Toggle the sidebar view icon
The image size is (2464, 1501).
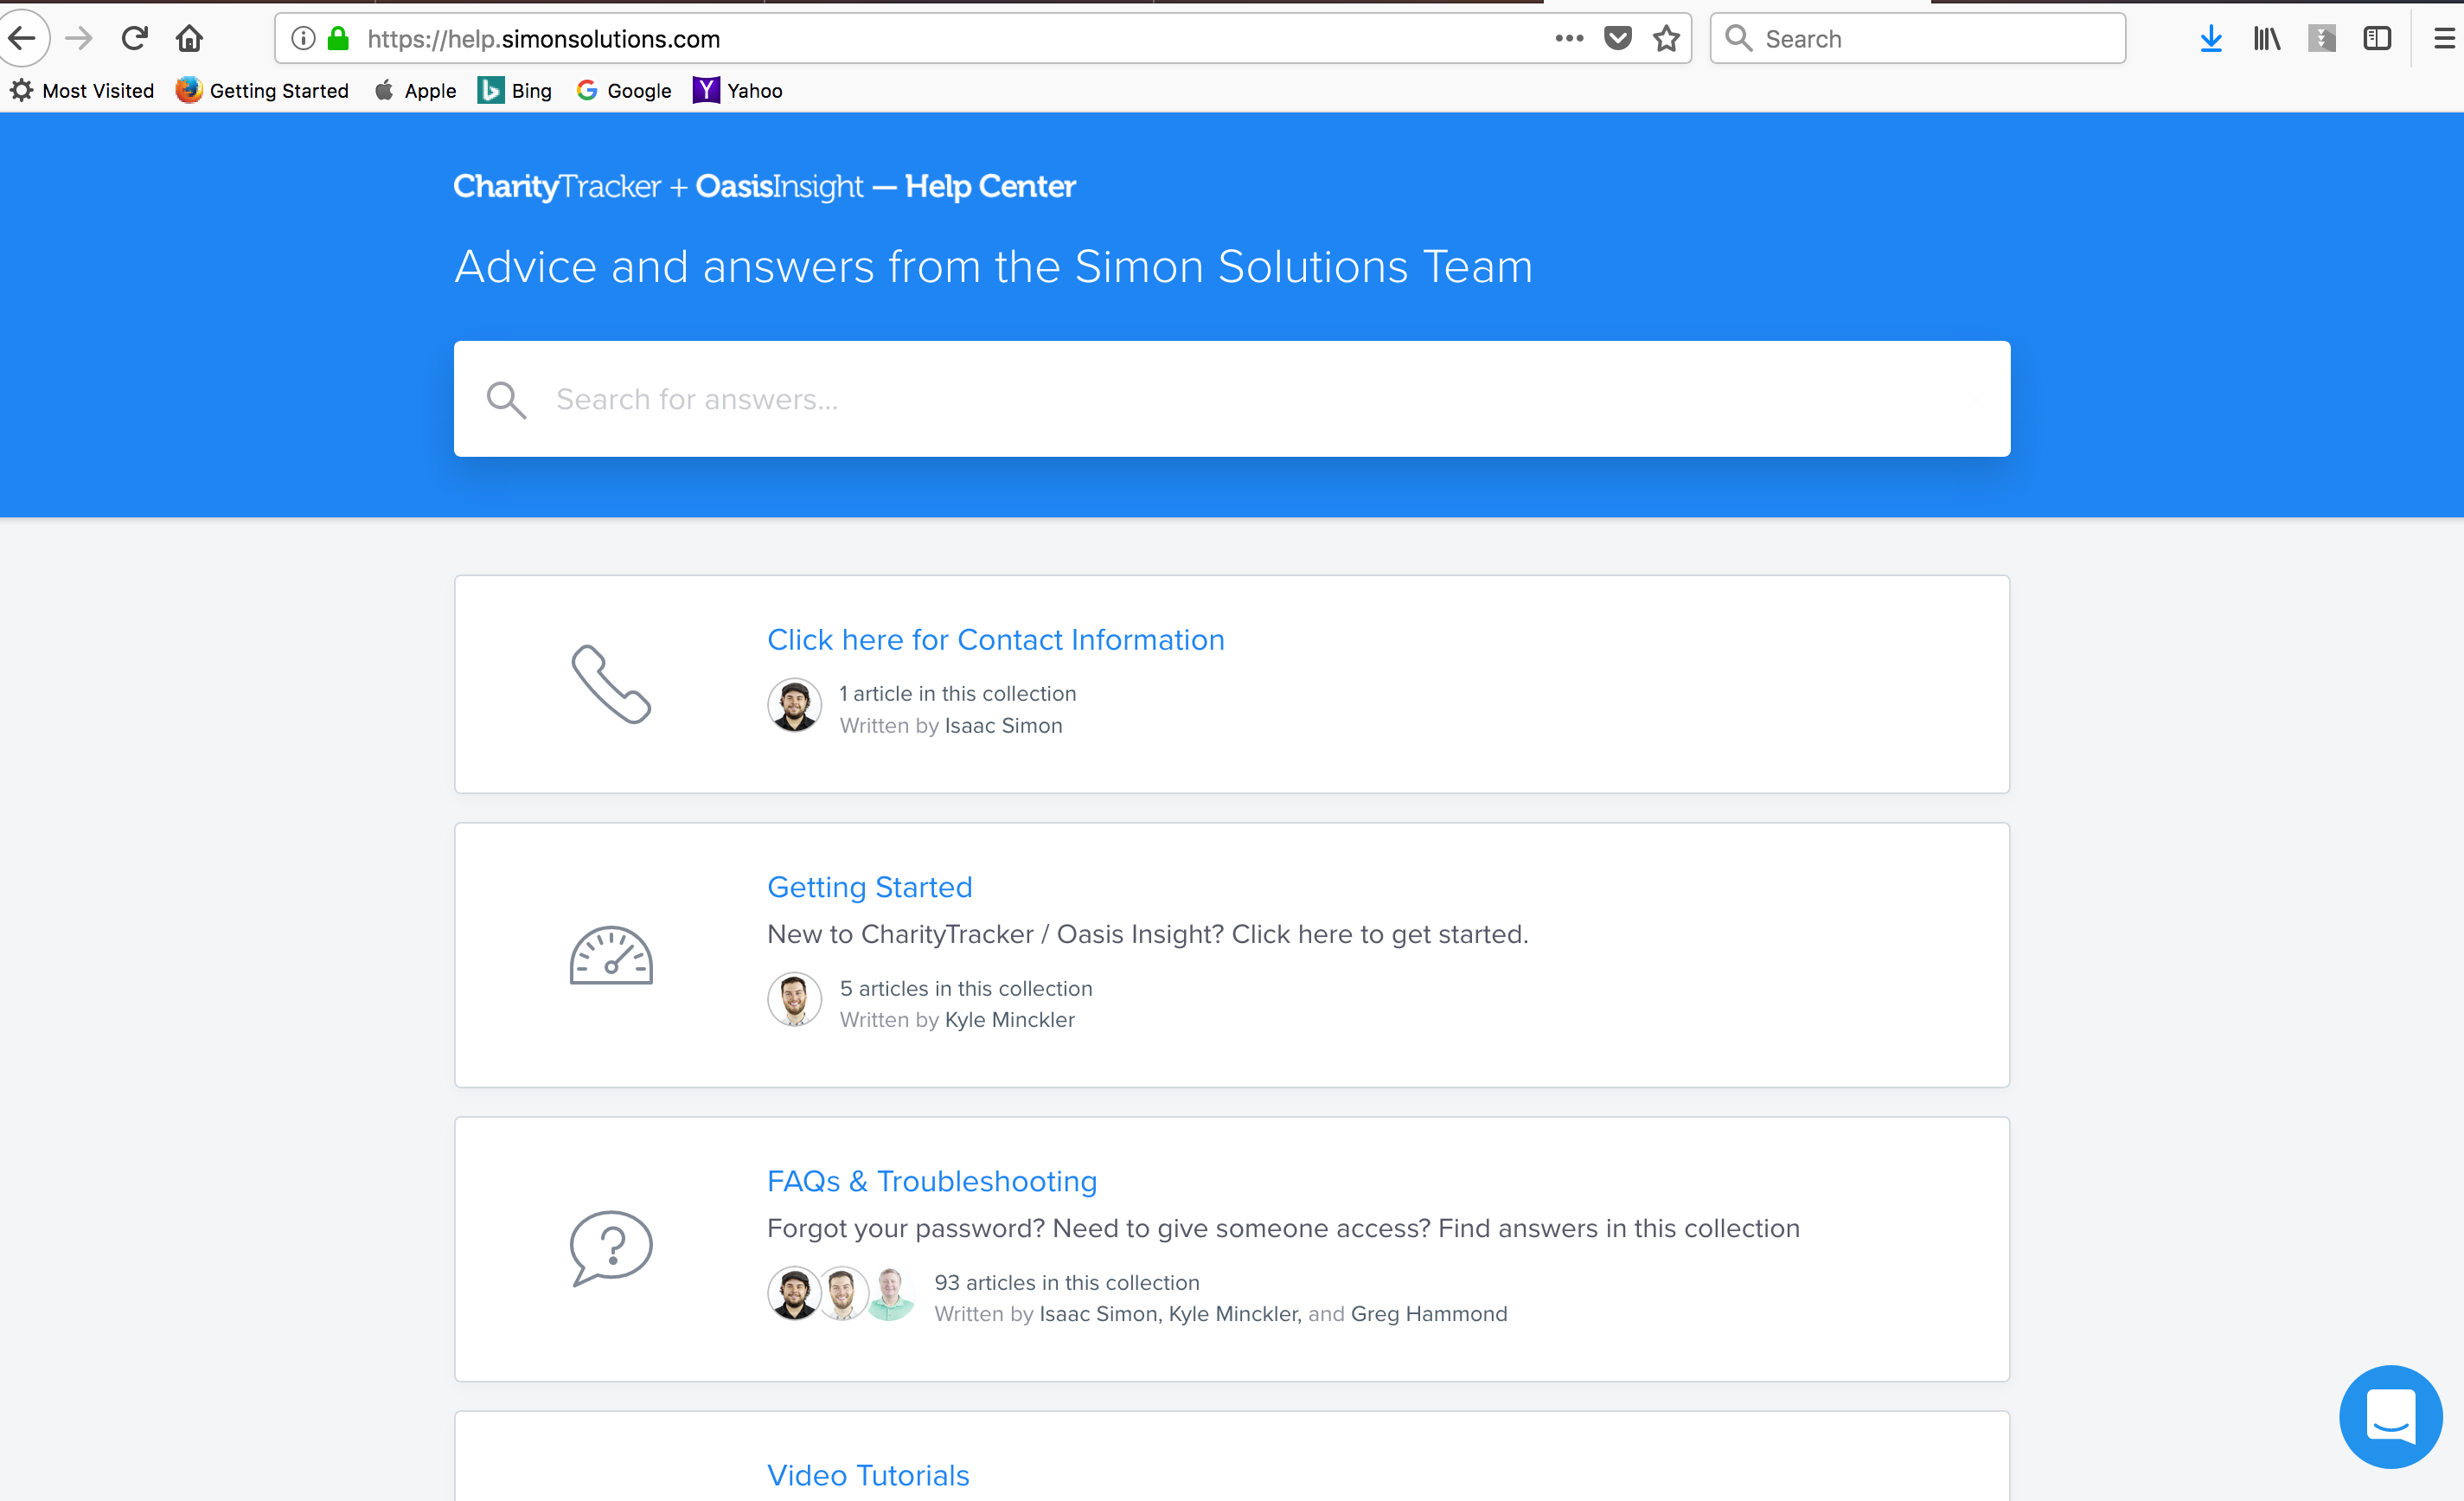[x=2377, y=39]
